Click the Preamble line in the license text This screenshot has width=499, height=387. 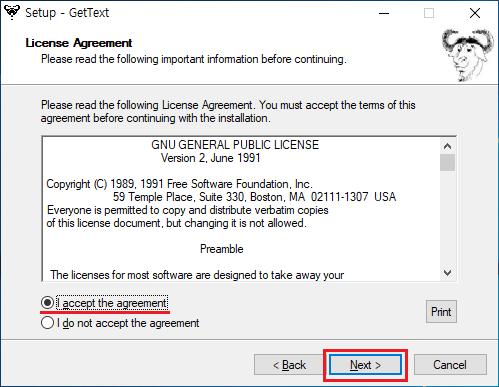(222, 249)
